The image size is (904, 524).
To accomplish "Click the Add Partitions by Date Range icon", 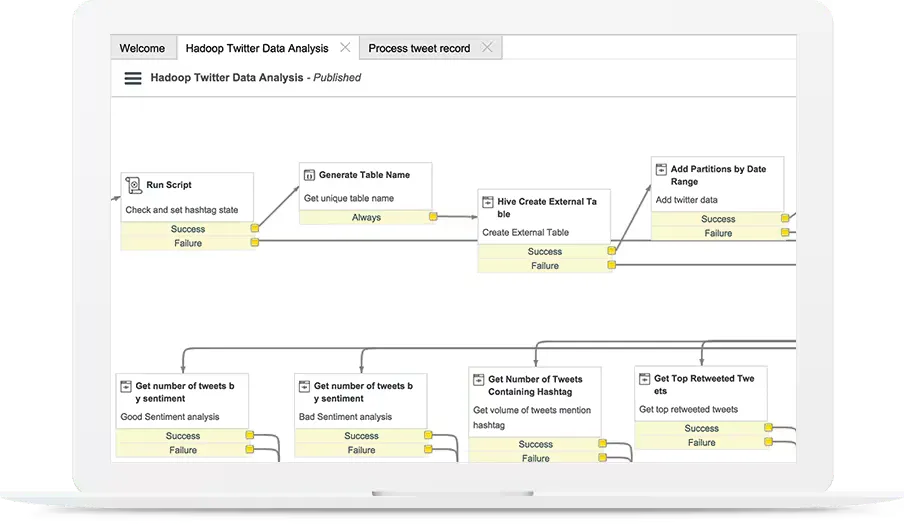I will (x=660, y=170).
